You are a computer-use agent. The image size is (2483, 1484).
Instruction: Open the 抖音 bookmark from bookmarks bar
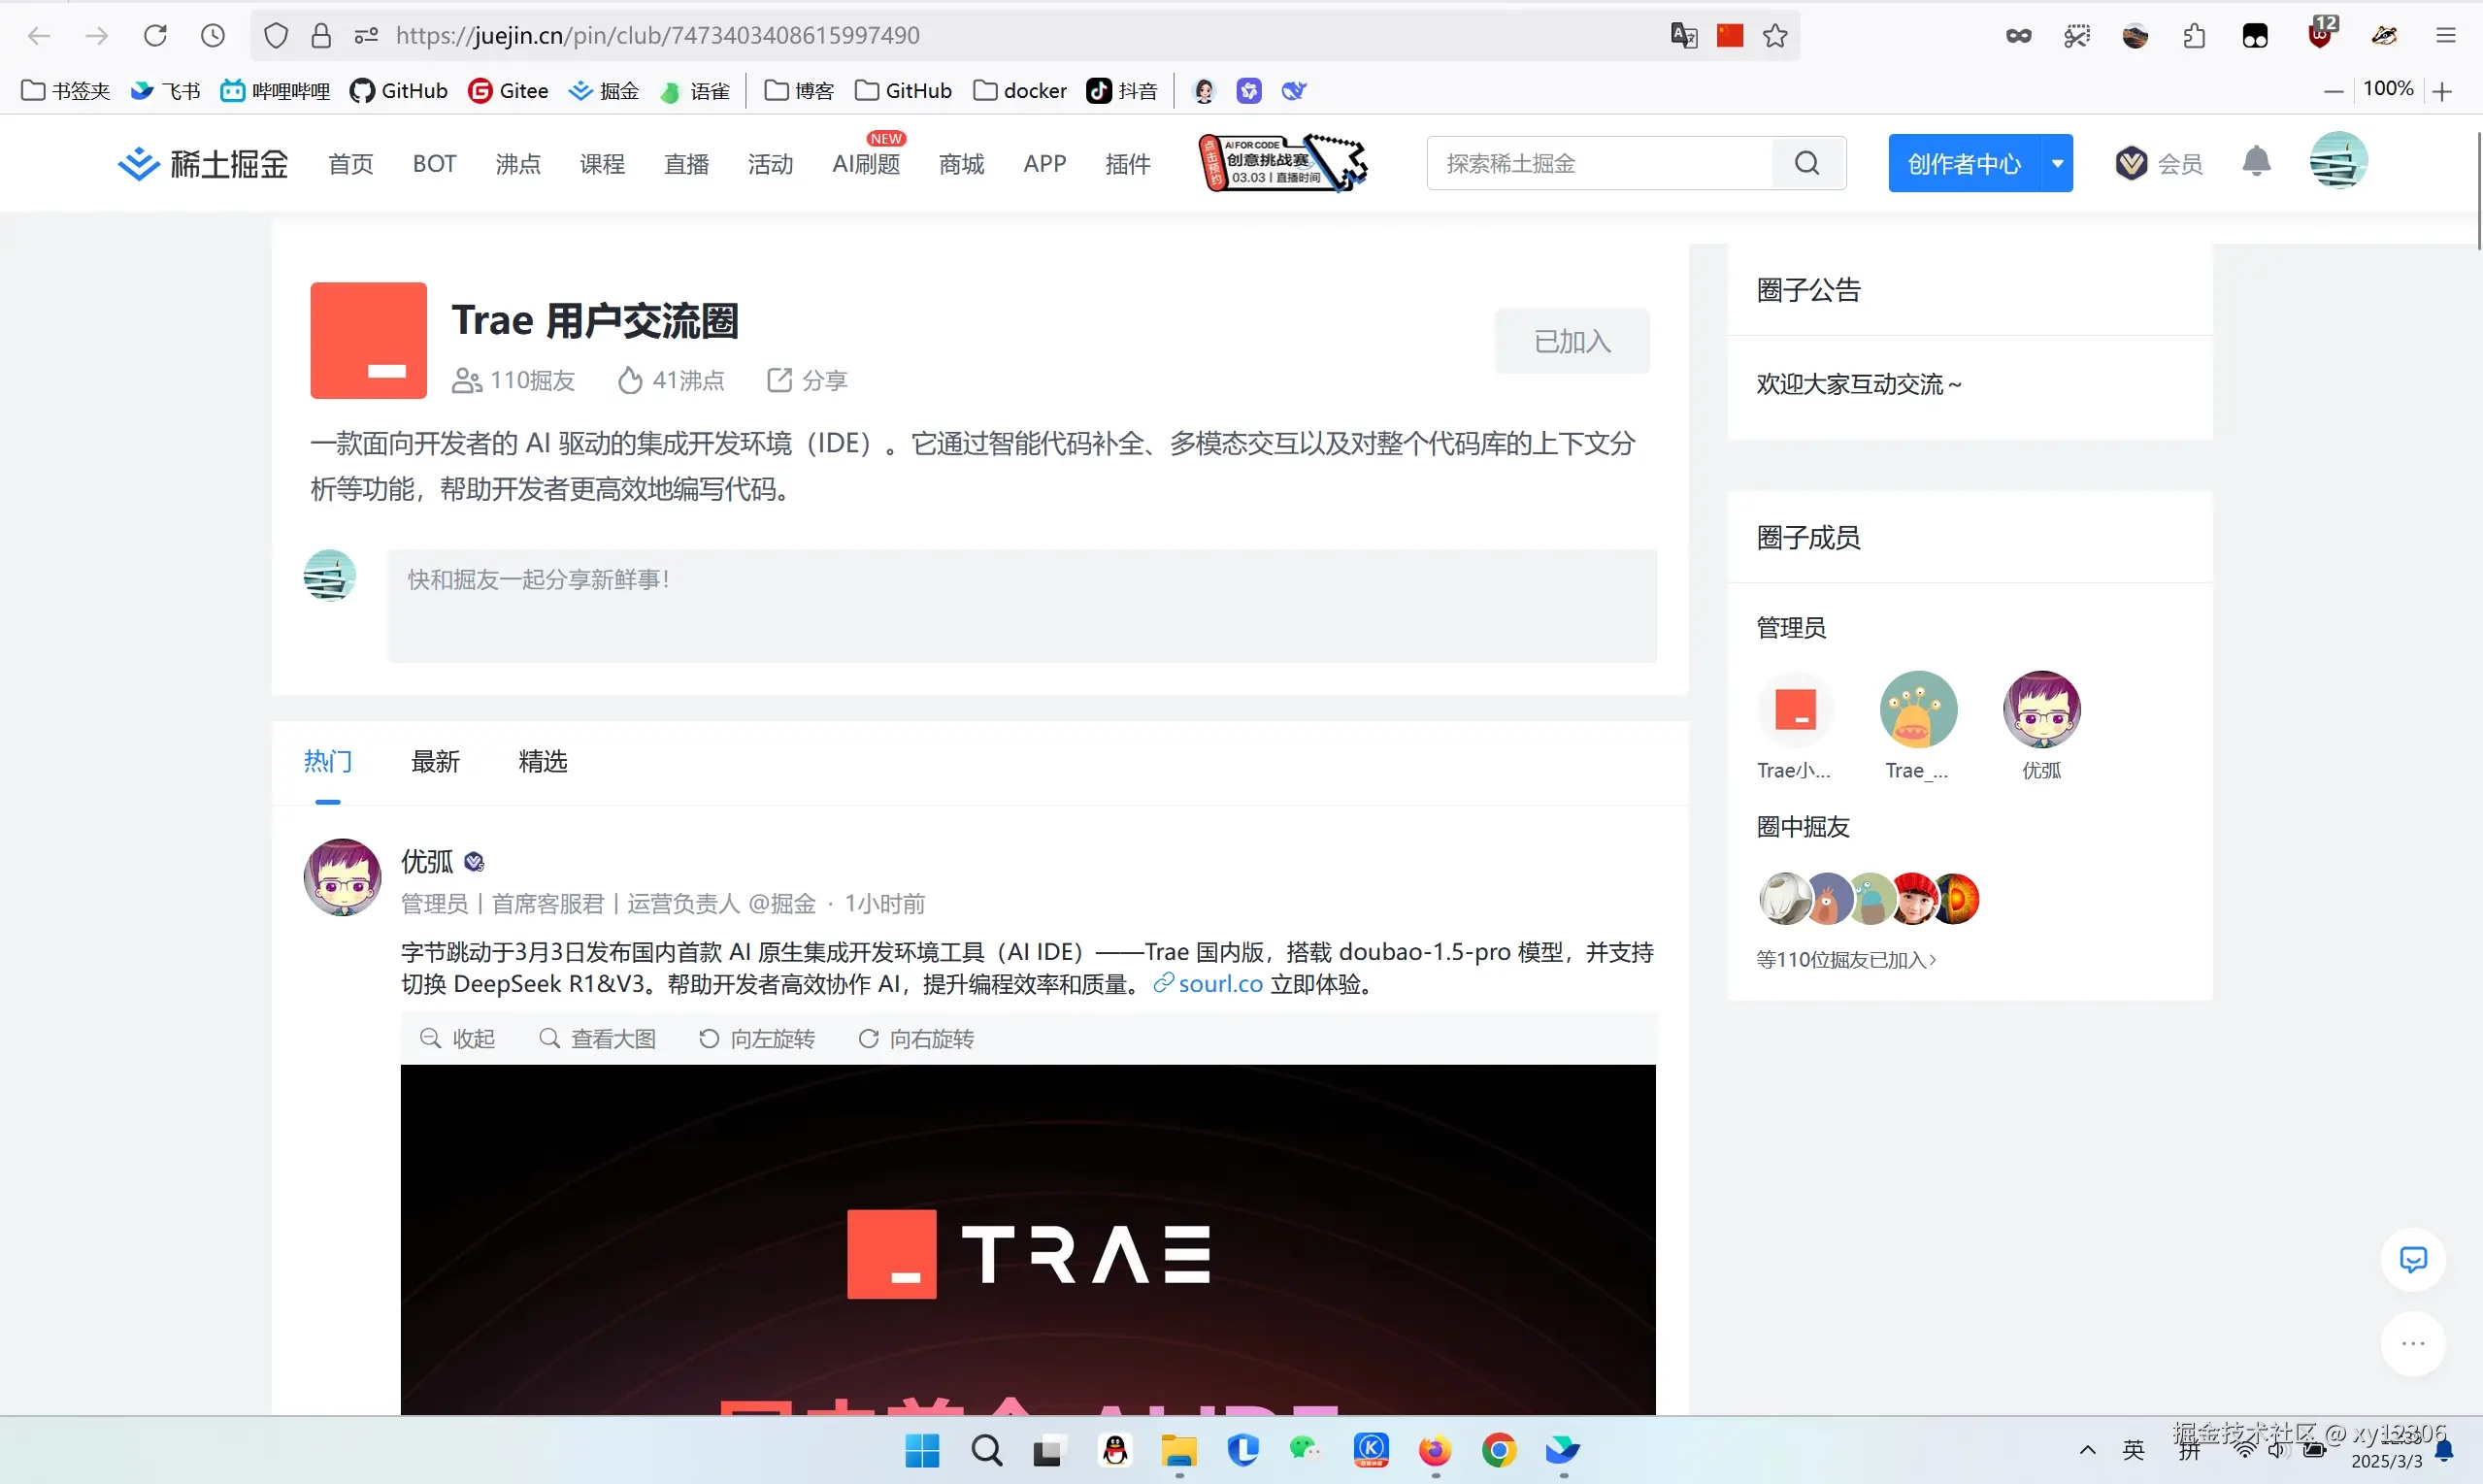point(1121,90)
